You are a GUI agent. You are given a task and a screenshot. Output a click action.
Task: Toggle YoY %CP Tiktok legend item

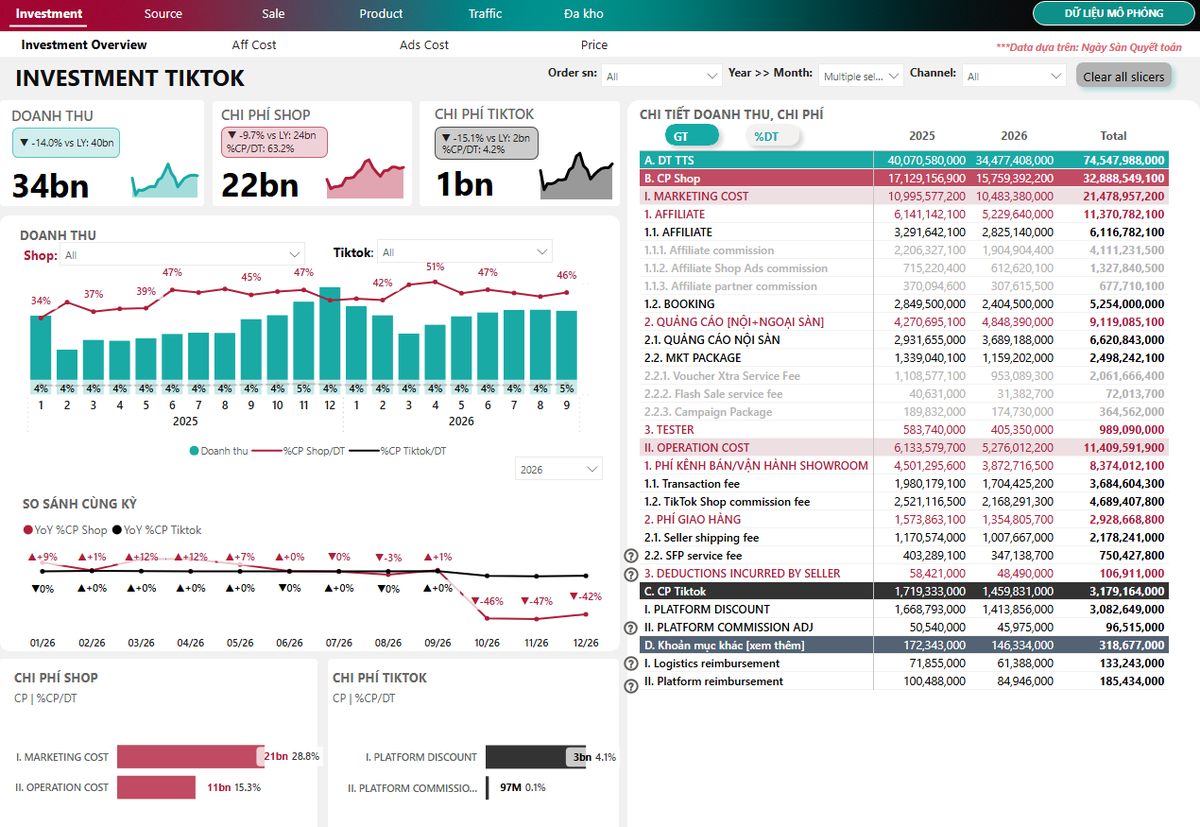point(156,530)
